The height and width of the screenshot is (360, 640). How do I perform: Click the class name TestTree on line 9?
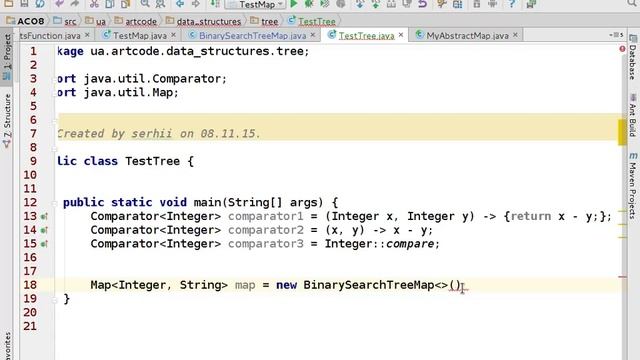coord(152,161)
